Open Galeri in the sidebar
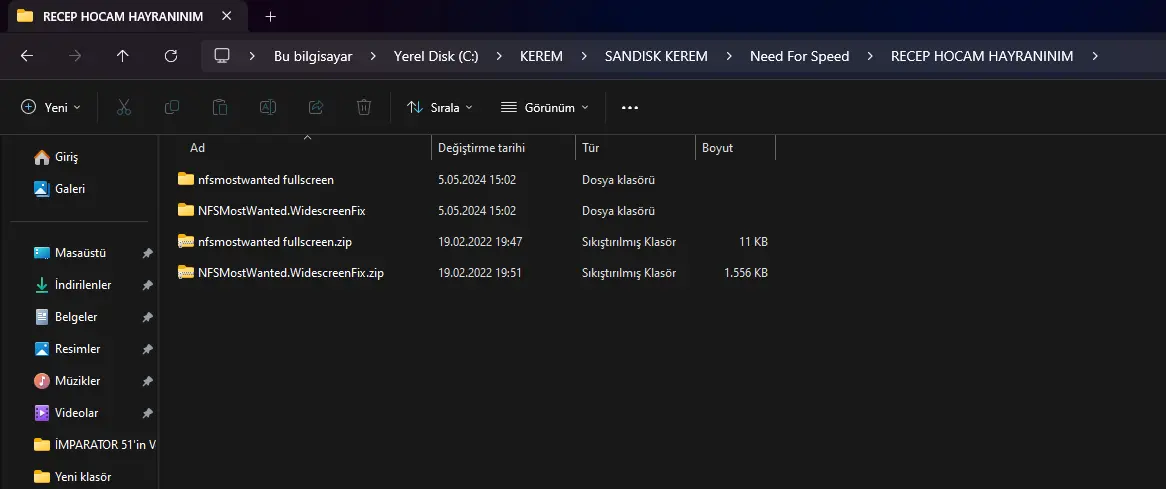The height and width of the screenshot is (489, 1166). coord(60,189)
